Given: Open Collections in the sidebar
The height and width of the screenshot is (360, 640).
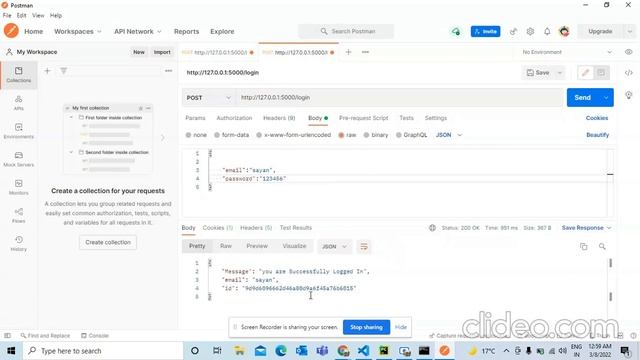Looking at the screenshot, I should 19,75.
